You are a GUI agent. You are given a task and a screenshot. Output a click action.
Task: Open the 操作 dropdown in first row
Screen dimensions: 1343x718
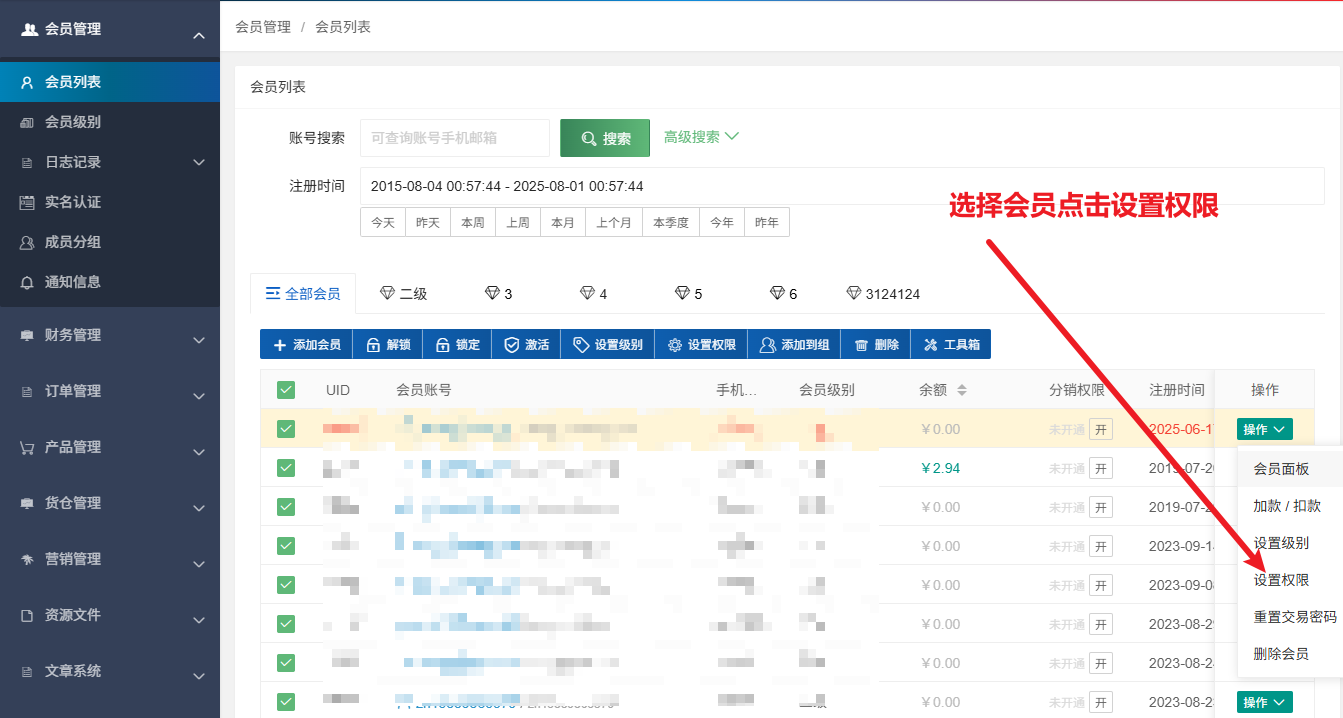1264,429
